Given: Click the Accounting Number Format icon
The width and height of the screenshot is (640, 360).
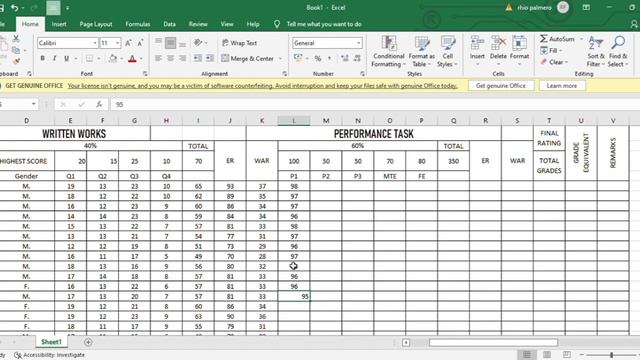Looking at the screenshot, I should (298, 58).
